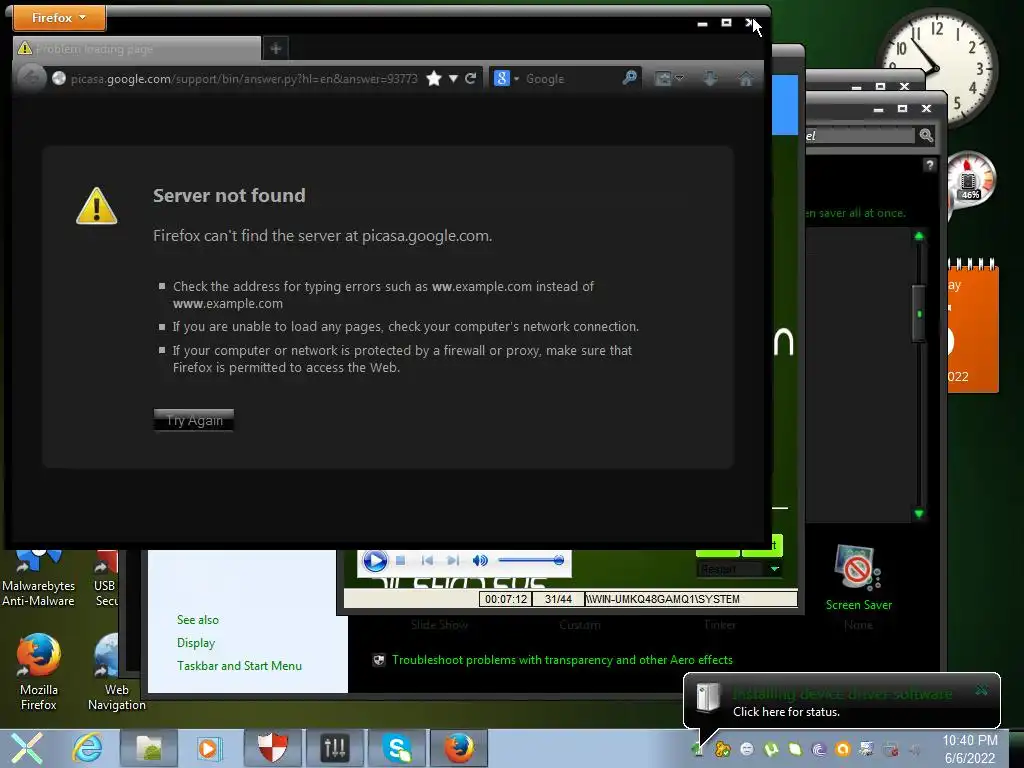Screen dimensions: 1024x768
Task: Click the Try Again button
Action: 194,420
